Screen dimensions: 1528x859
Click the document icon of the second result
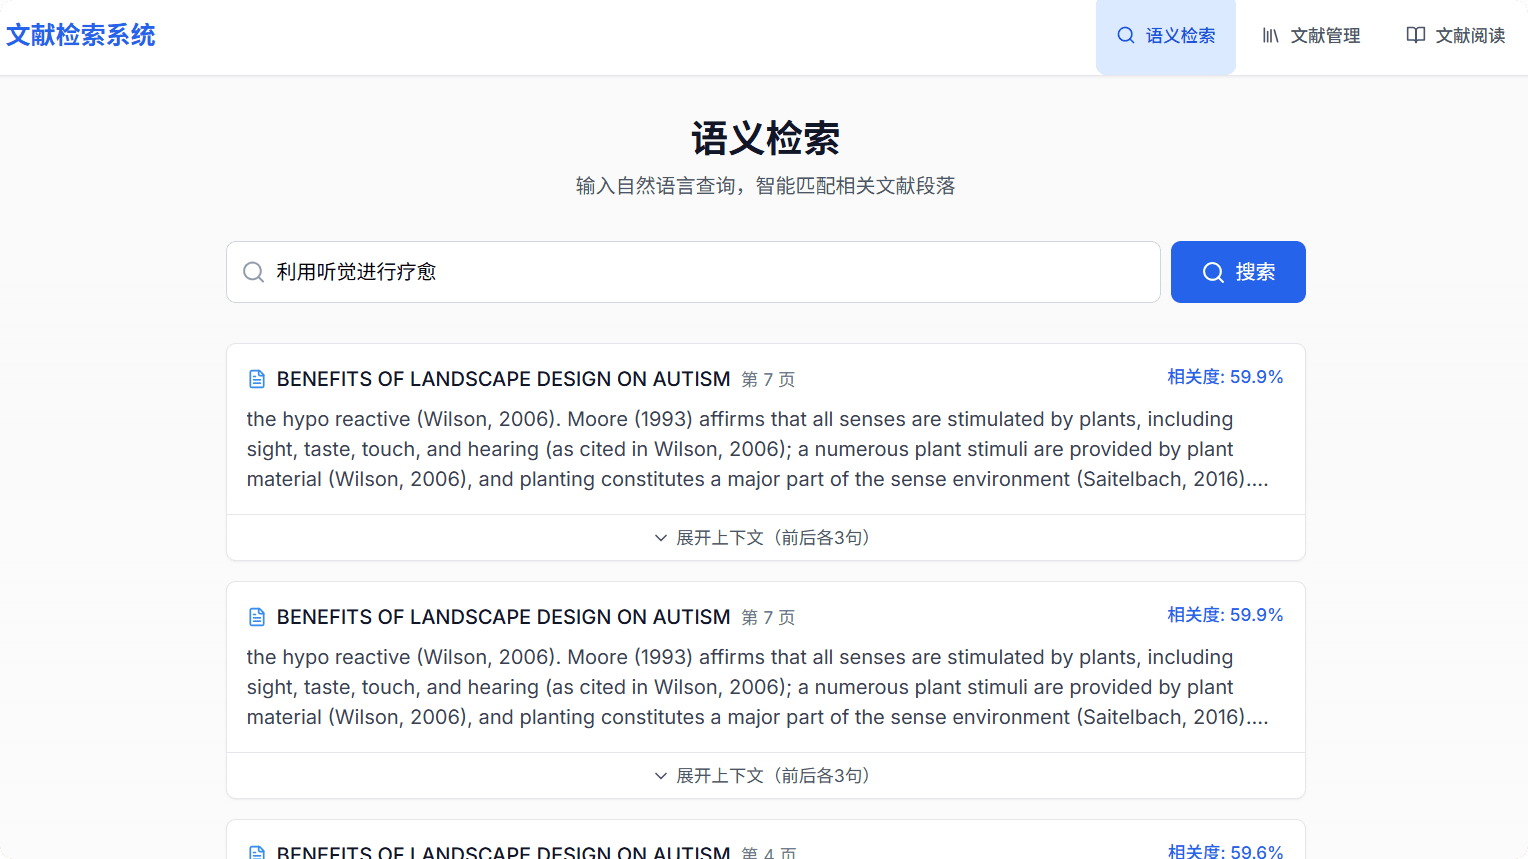257,617
